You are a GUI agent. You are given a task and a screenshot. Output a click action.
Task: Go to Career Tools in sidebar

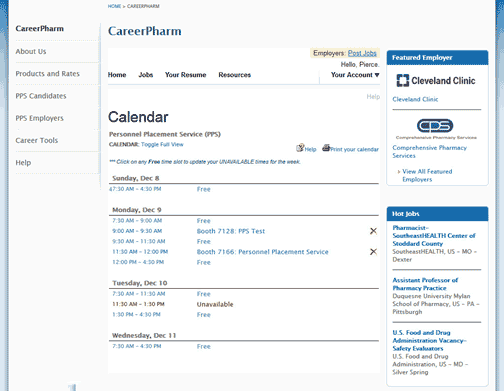[x=37, y=140]
